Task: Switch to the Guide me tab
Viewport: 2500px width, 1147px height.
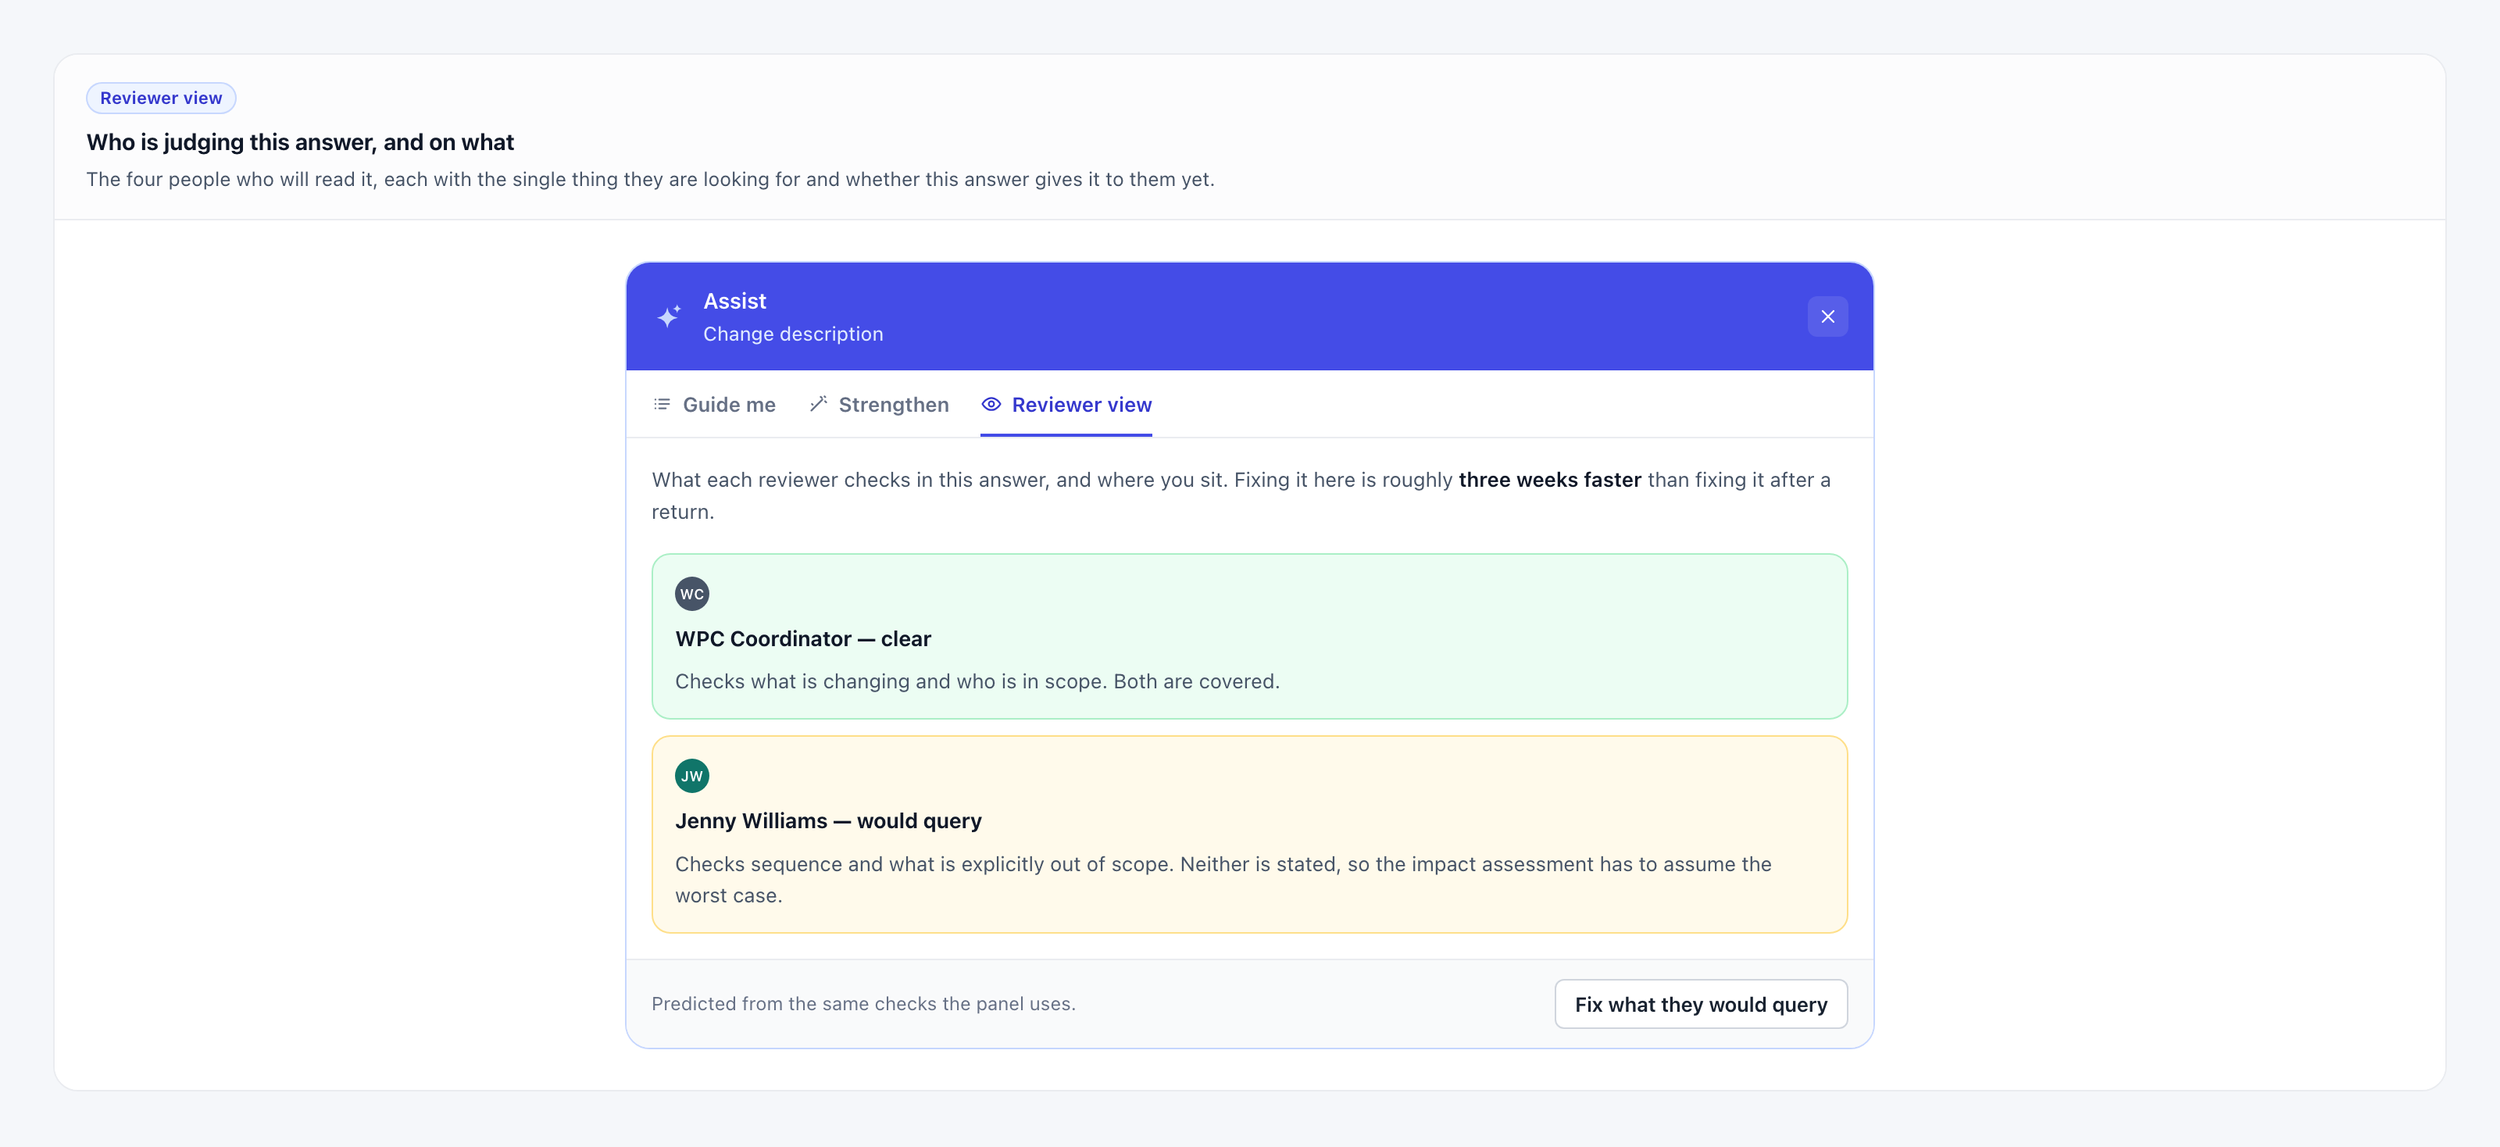Action: click(x=714, y=404)
